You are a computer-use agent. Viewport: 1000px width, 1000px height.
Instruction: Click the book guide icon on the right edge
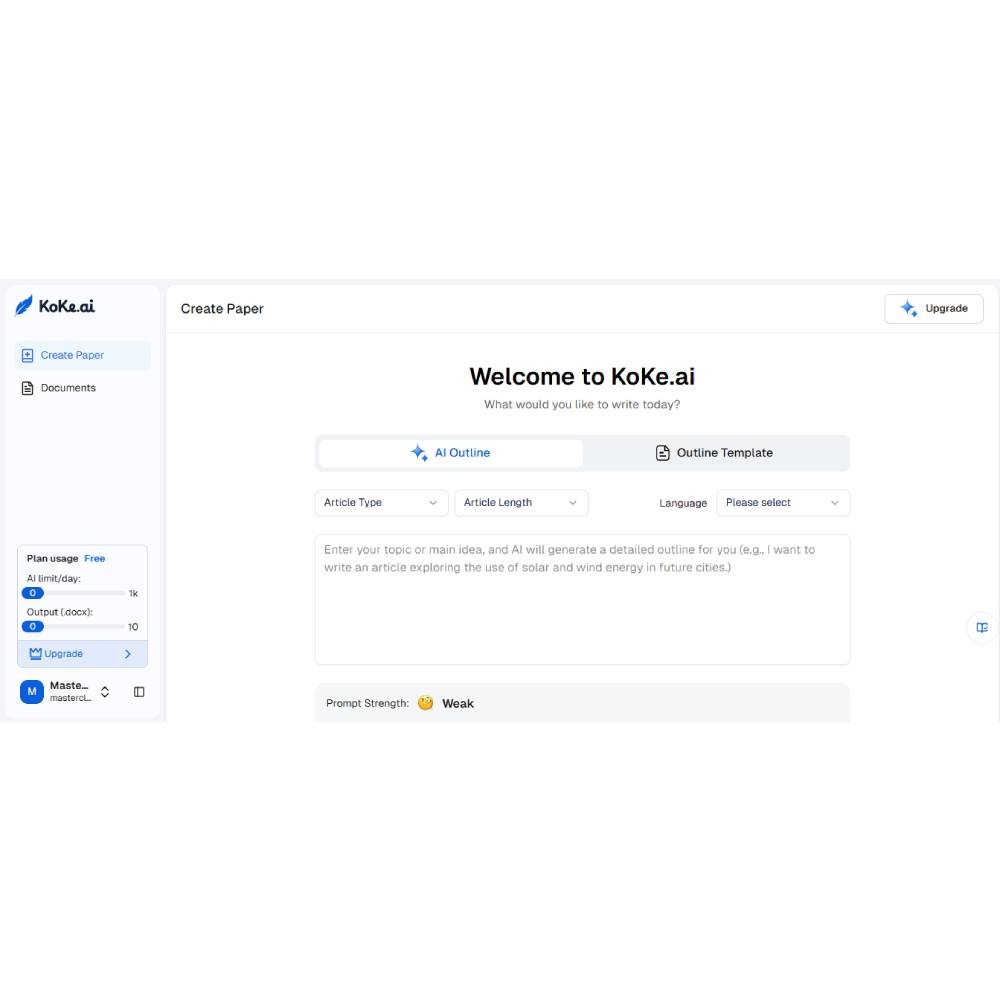pyautogui.click(x=982, y=628)
